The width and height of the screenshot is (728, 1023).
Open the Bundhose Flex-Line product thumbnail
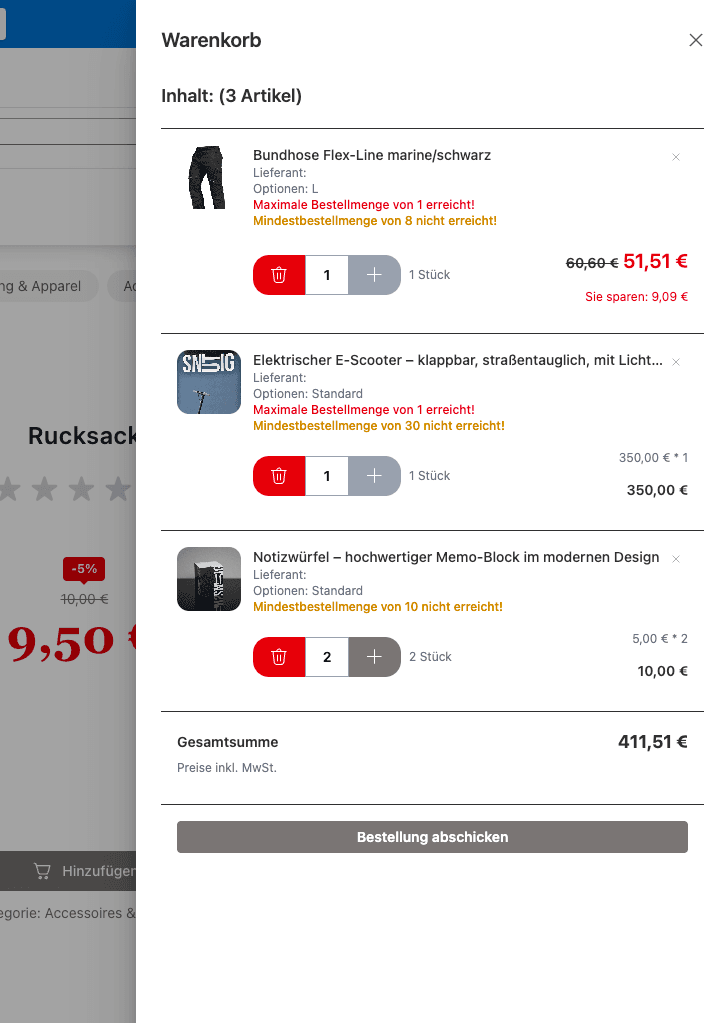pyautogui.click(x=208, y=178)
